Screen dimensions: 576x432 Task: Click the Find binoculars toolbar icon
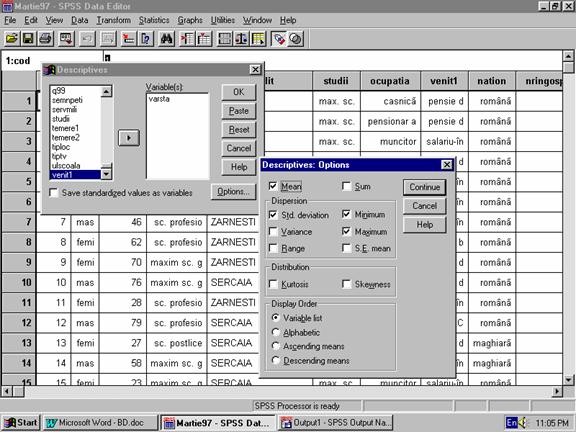click(x=166, y=39)
